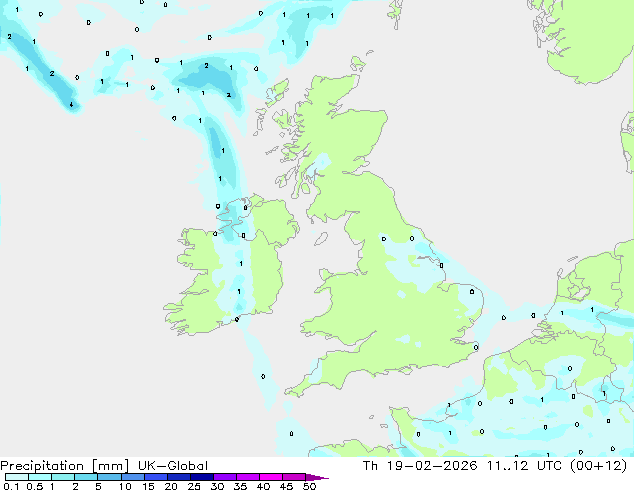
Task: Click the '25' legend scale label
Action: point(194,486)
